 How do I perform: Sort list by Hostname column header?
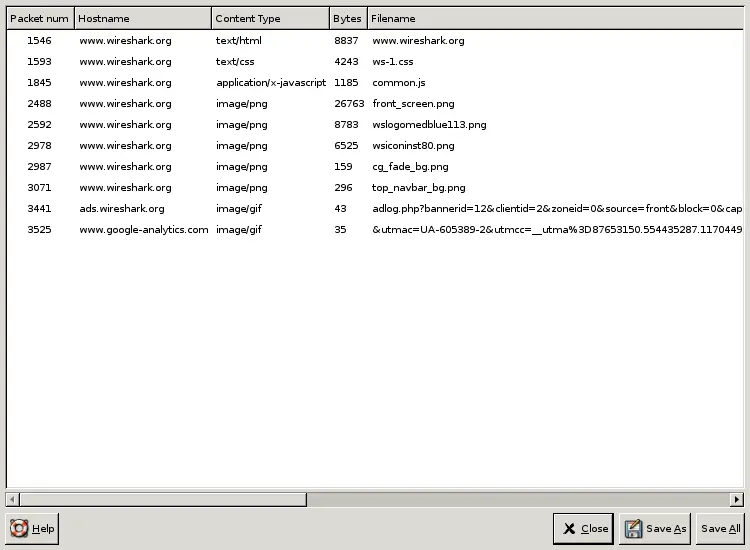(x=142, y=18)
